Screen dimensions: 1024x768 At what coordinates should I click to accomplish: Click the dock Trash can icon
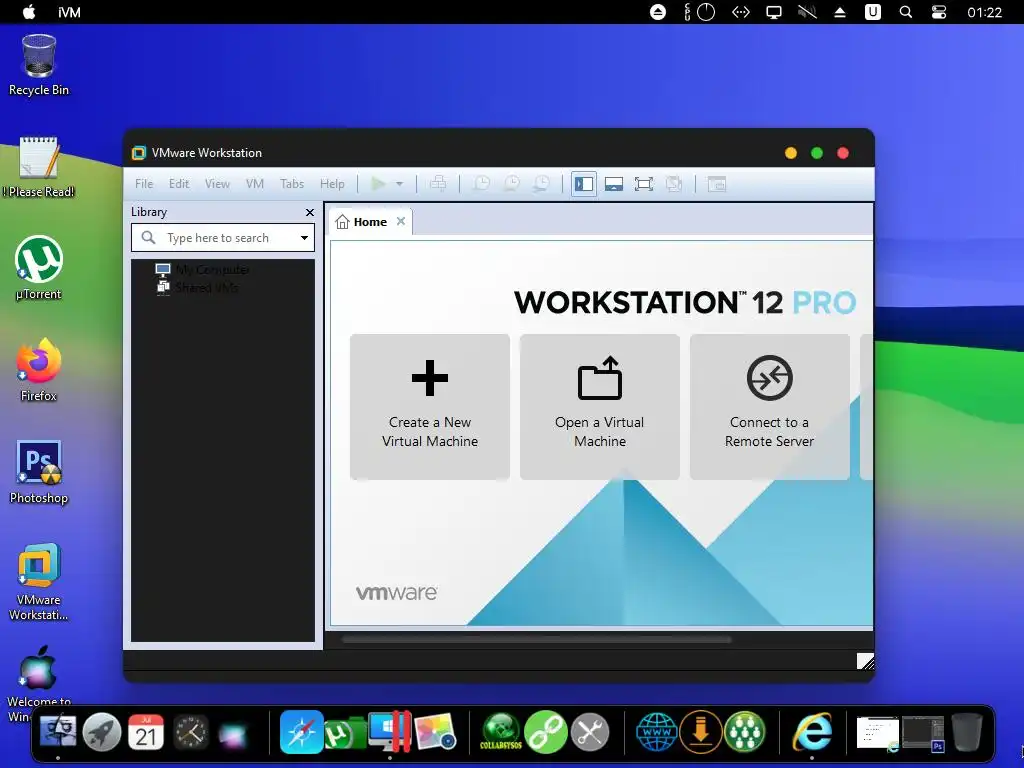[x=967, y=732]
